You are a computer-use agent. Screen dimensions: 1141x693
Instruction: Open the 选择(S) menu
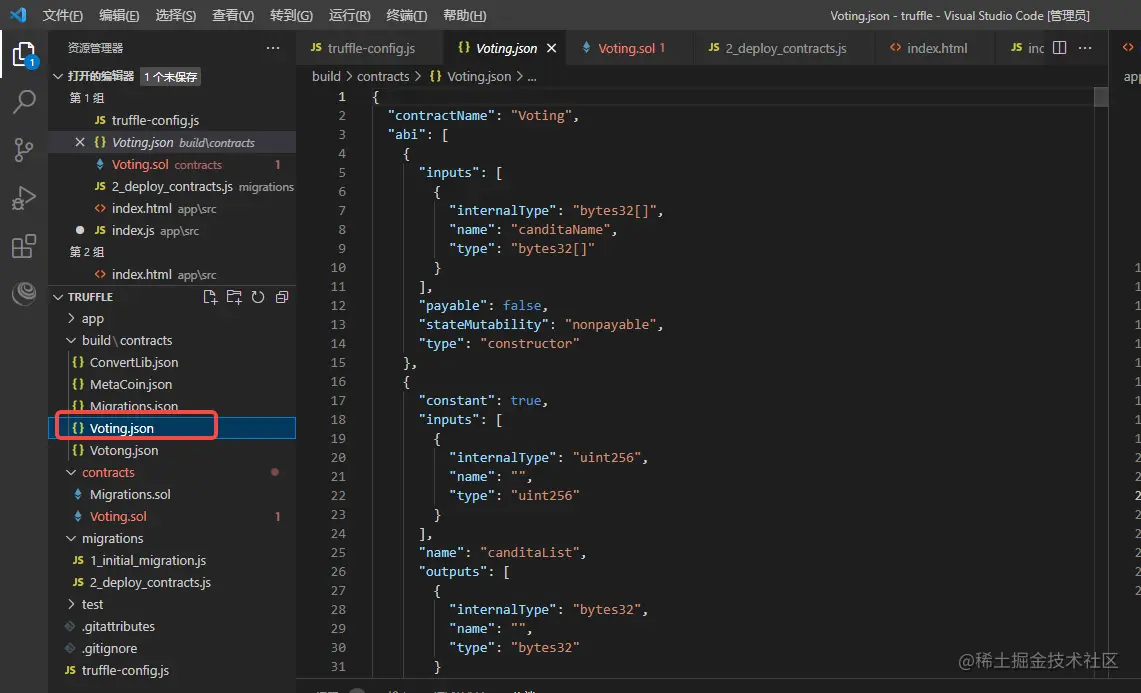176,15
